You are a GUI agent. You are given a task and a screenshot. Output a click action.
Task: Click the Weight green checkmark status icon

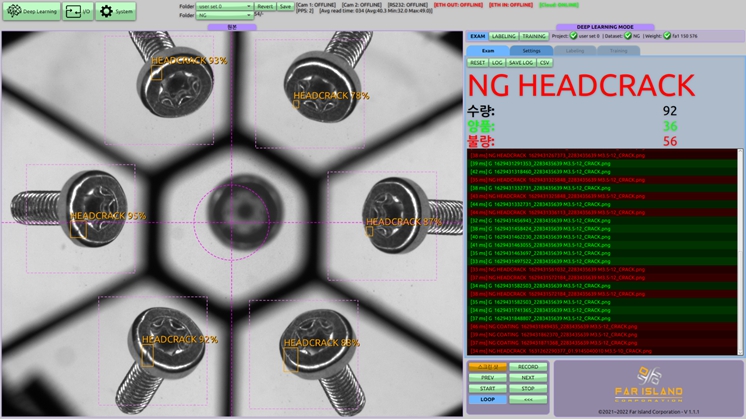(x=667, y=36)
